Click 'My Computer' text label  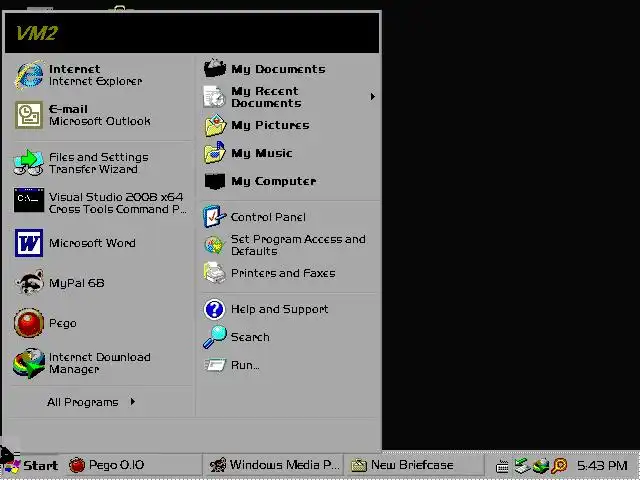coord(273,181)
